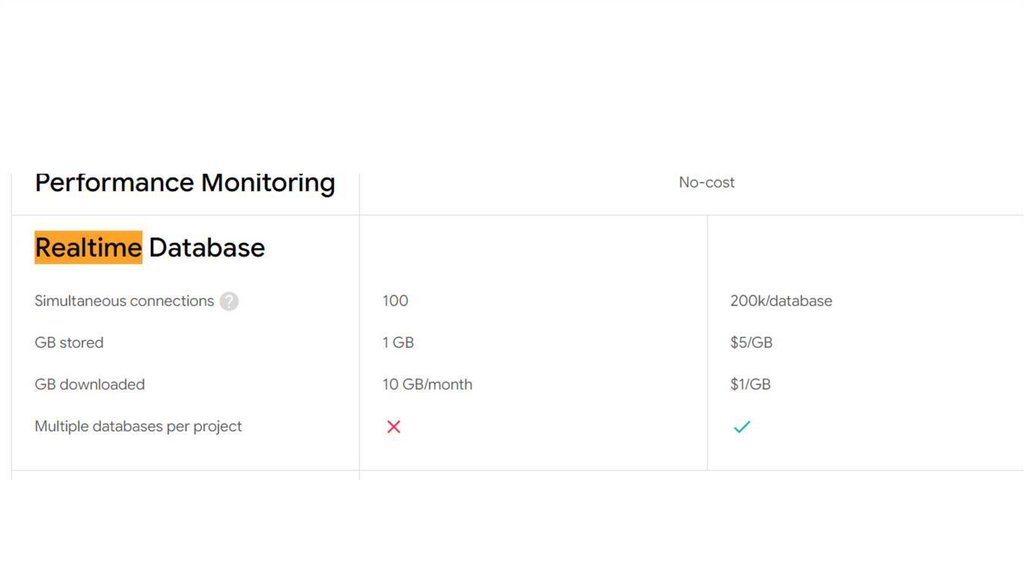Click the Realtime Database heading

[x=150, y=248]
